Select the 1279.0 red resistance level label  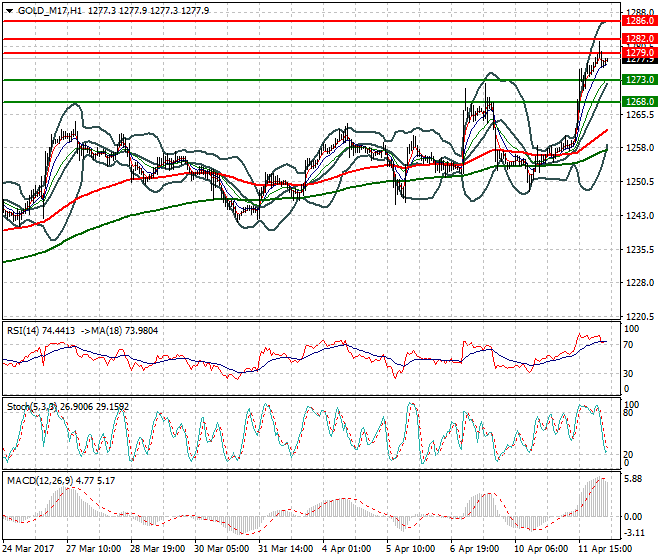coord(640,53)
